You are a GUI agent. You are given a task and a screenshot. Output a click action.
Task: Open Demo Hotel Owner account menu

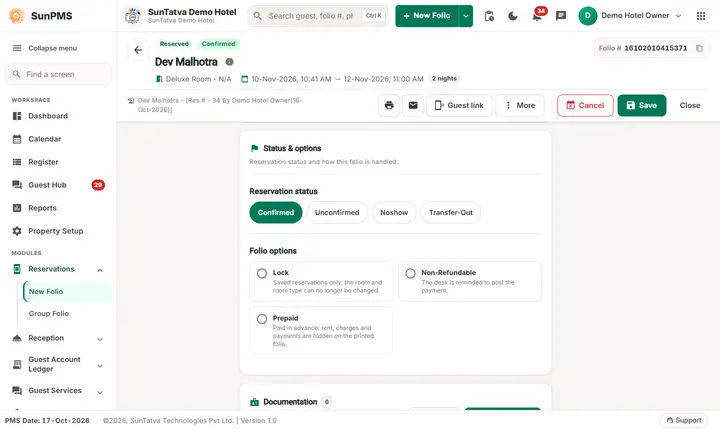pyautogui.click(x=630, y=16)
